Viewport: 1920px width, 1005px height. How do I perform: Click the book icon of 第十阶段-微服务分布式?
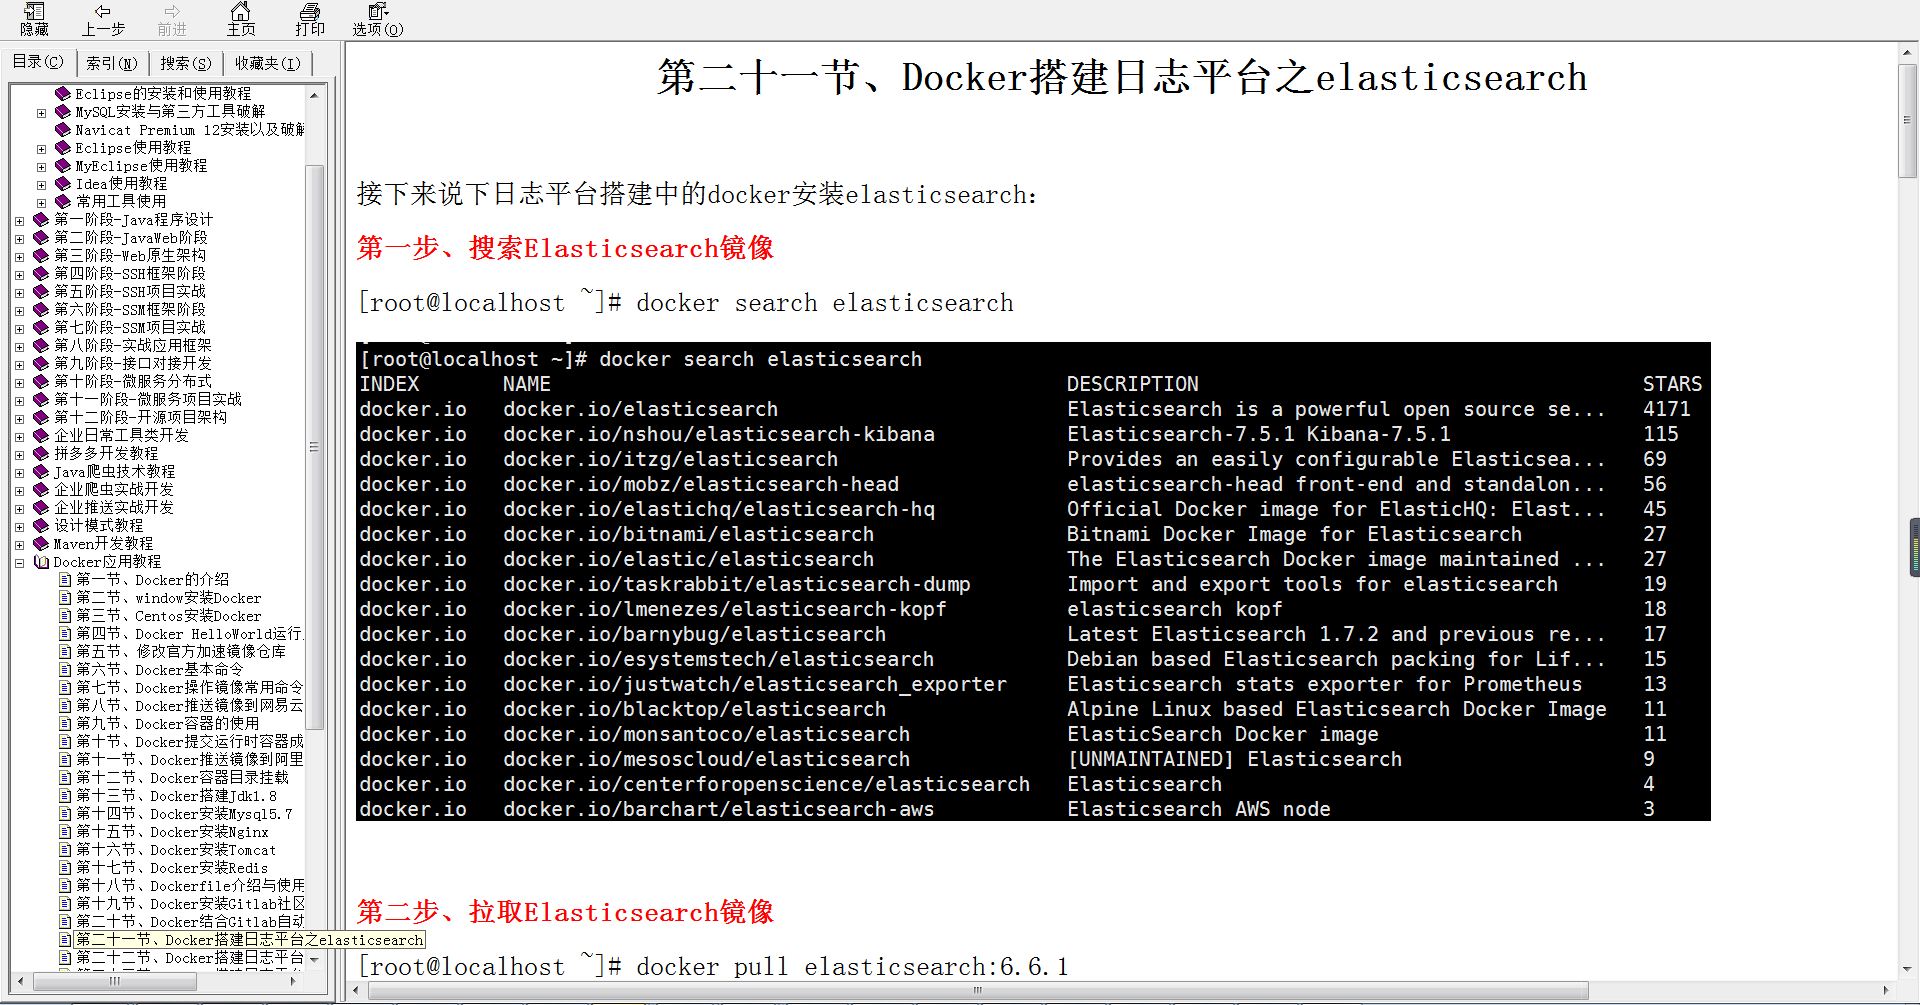tap(41, 381)
